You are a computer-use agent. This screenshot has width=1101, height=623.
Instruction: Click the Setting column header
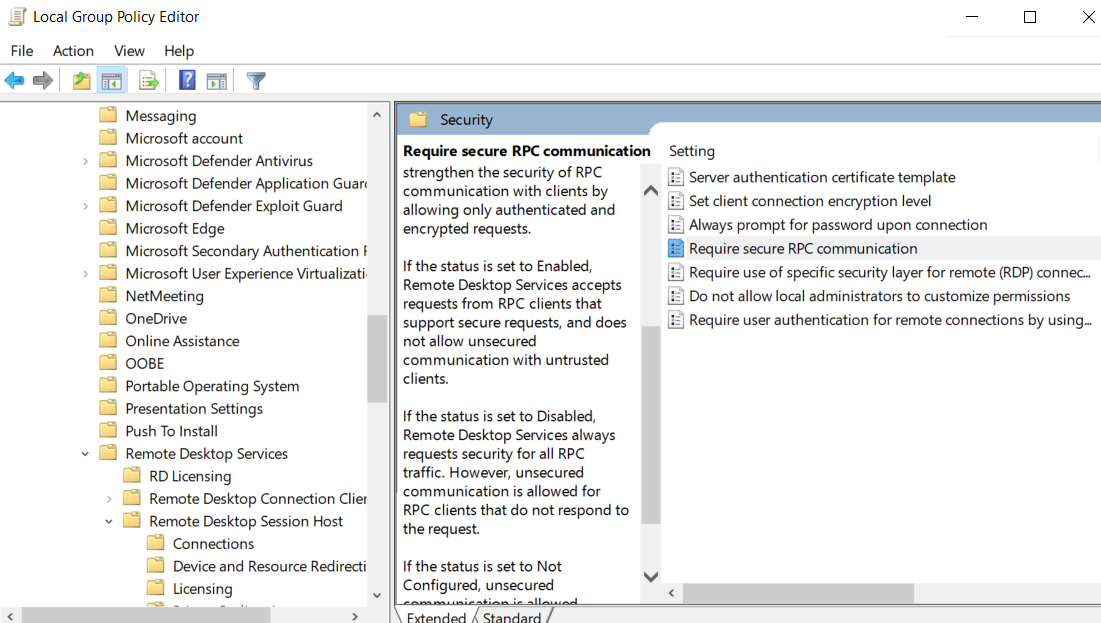click(x=692, y=151)
